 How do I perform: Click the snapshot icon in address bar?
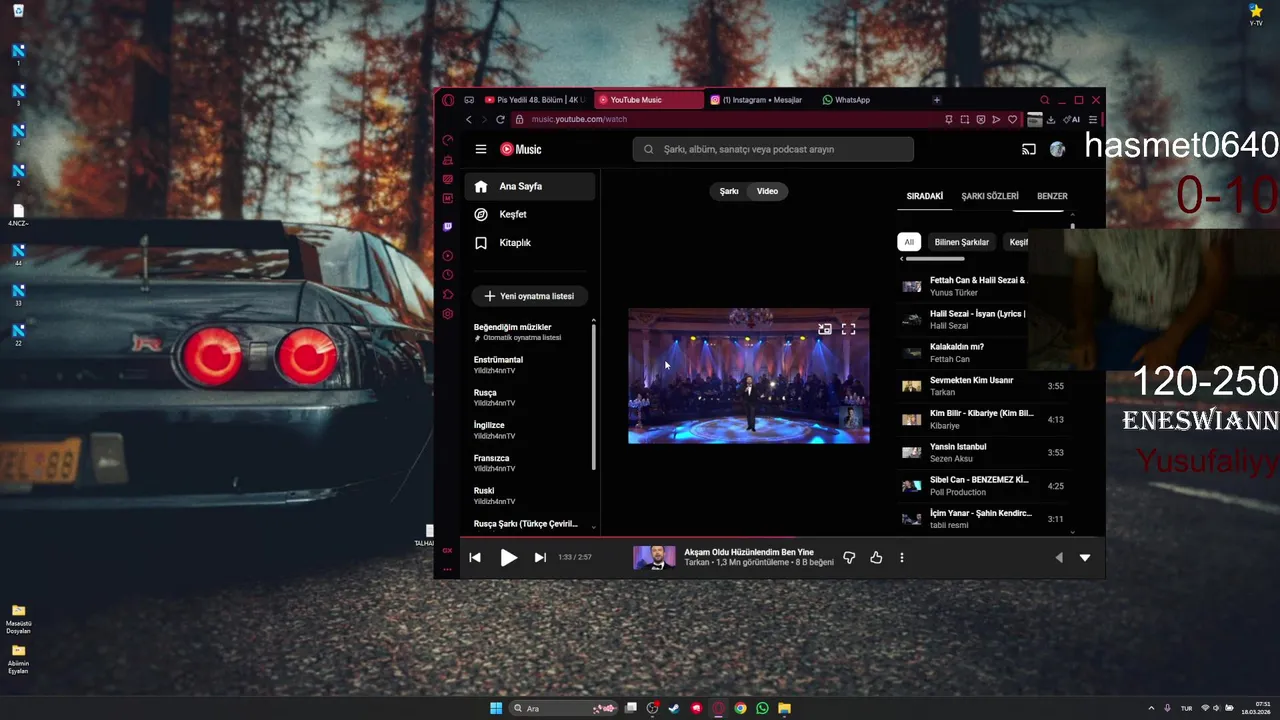(964, 119)
